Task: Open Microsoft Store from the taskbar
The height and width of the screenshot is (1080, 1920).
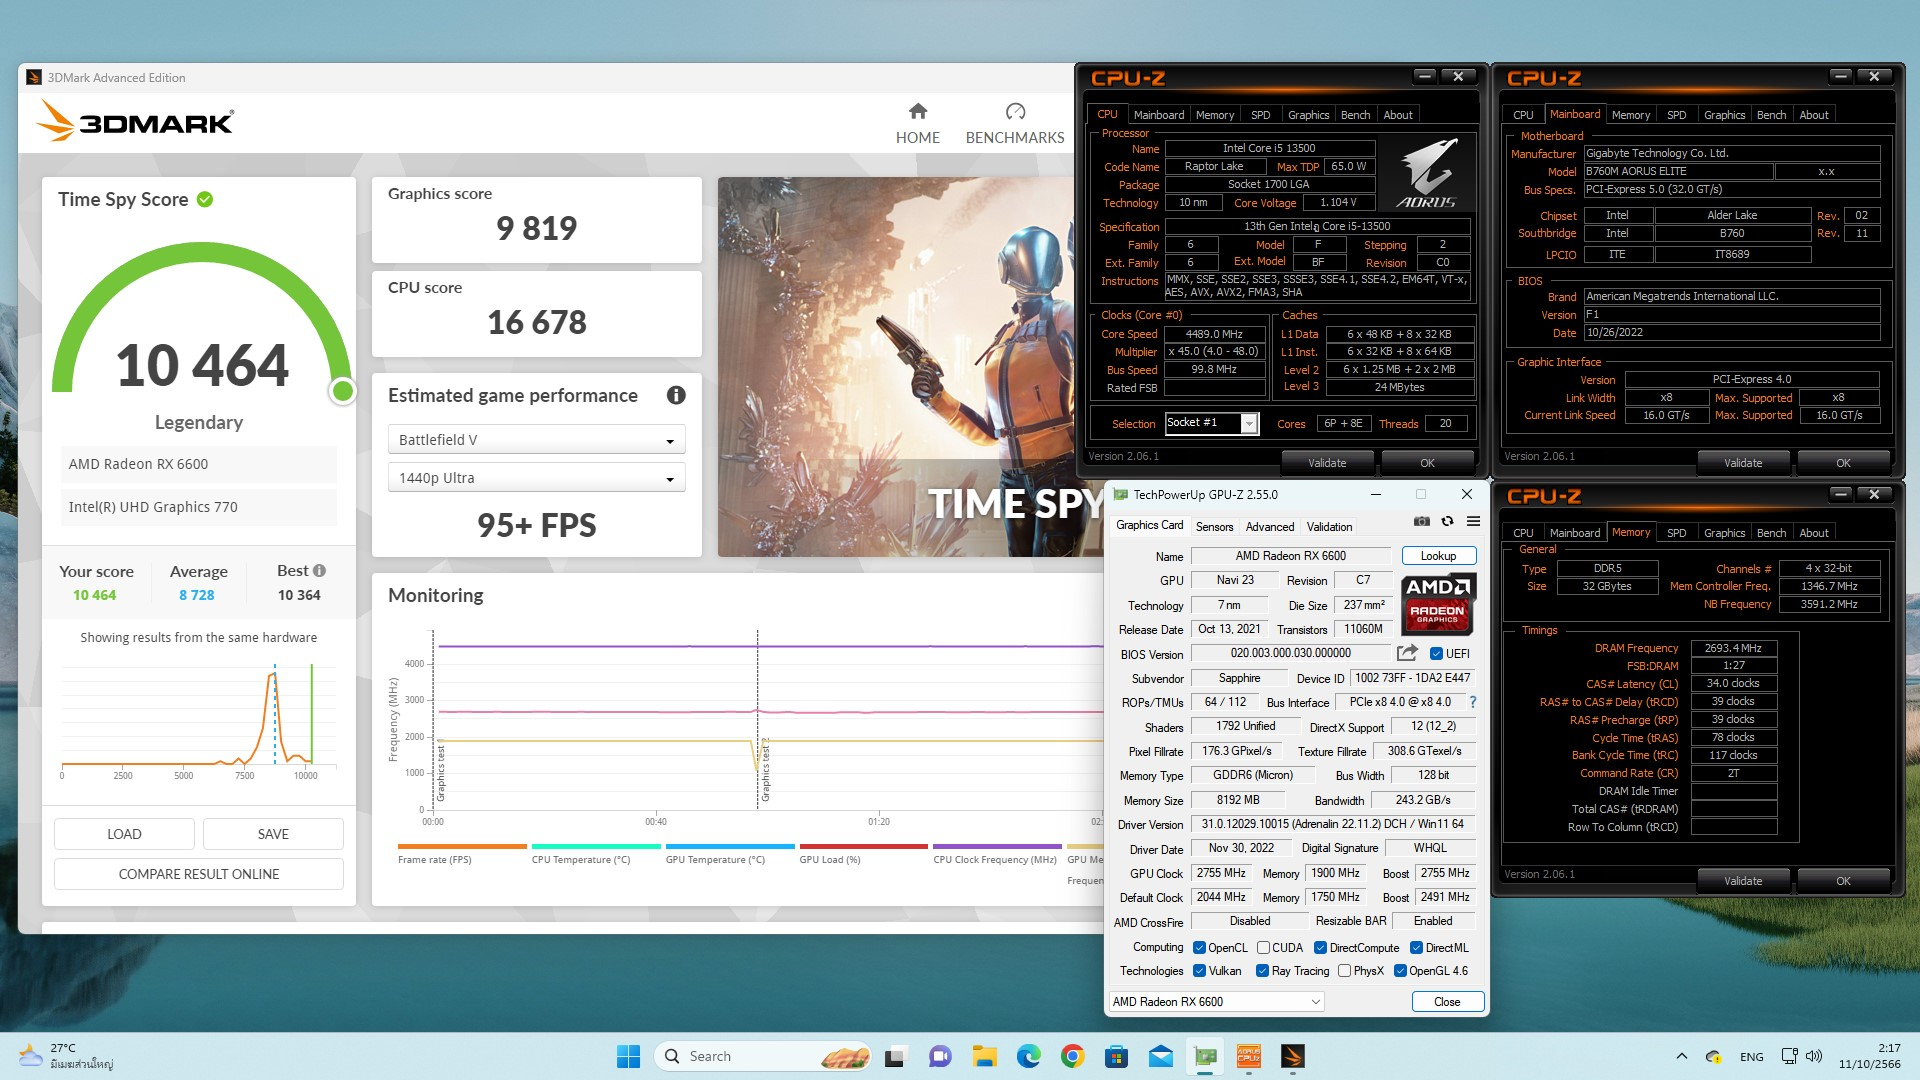Action: [1116, 1056]
